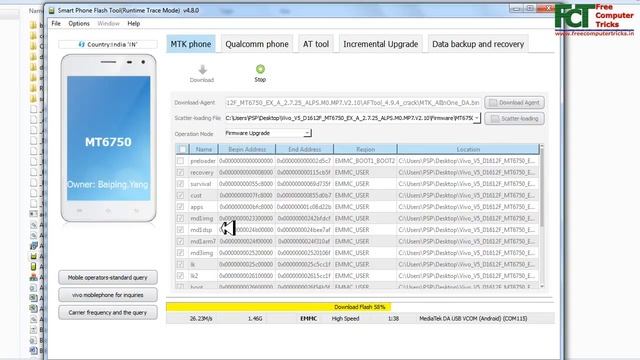
Task: Toggle the preloader row checkbox
Action: pyautogui.click(x=180, y=161)
